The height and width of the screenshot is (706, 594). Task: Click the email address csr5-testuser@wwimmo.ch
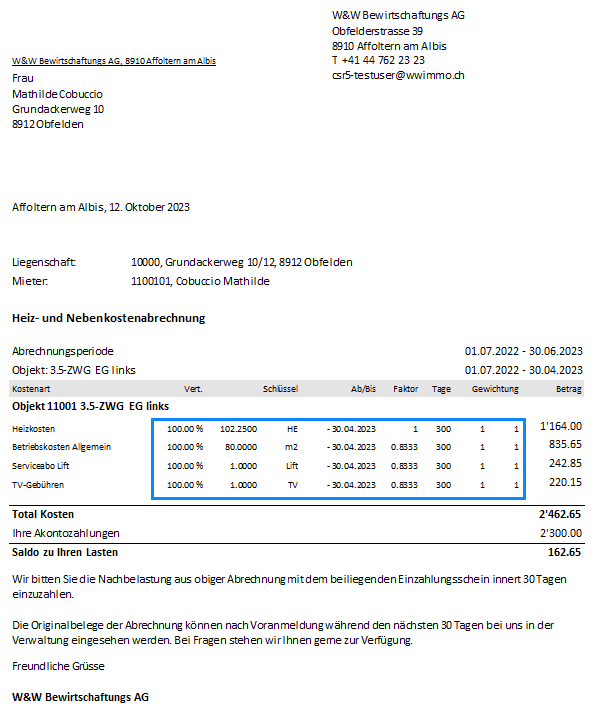coord(398,75)
